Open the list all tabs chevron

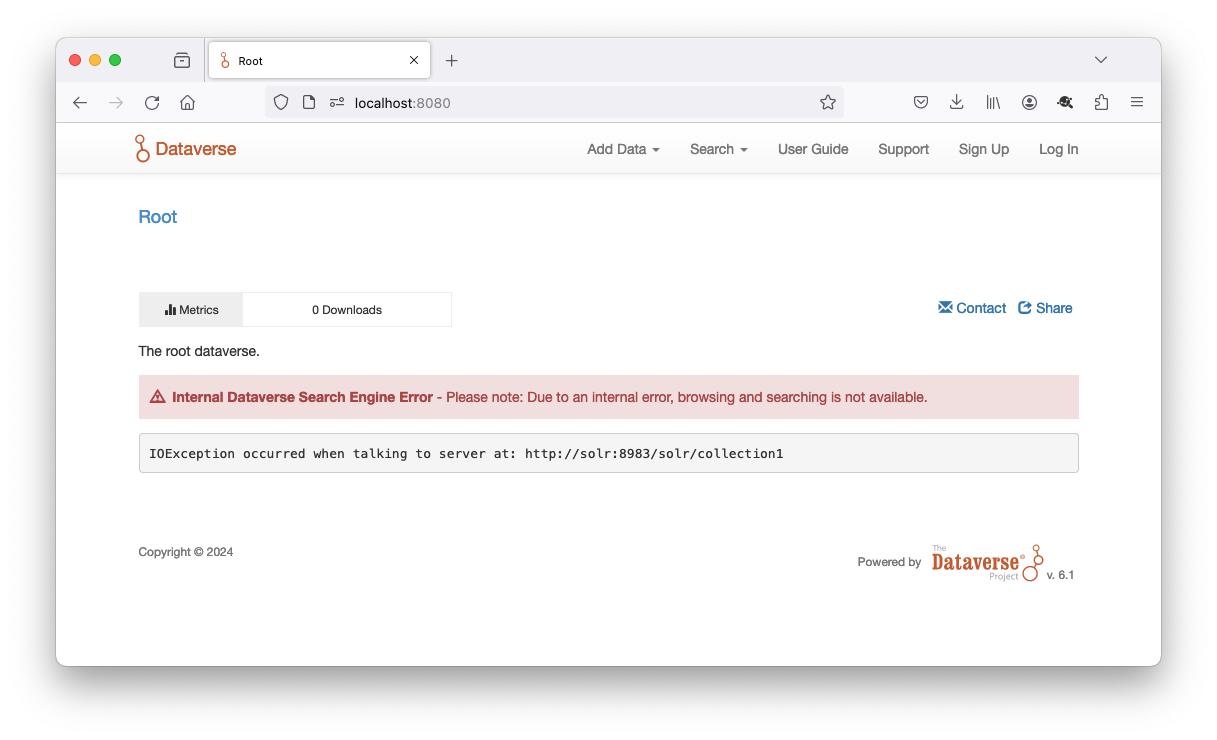(x=1101, y=60)
